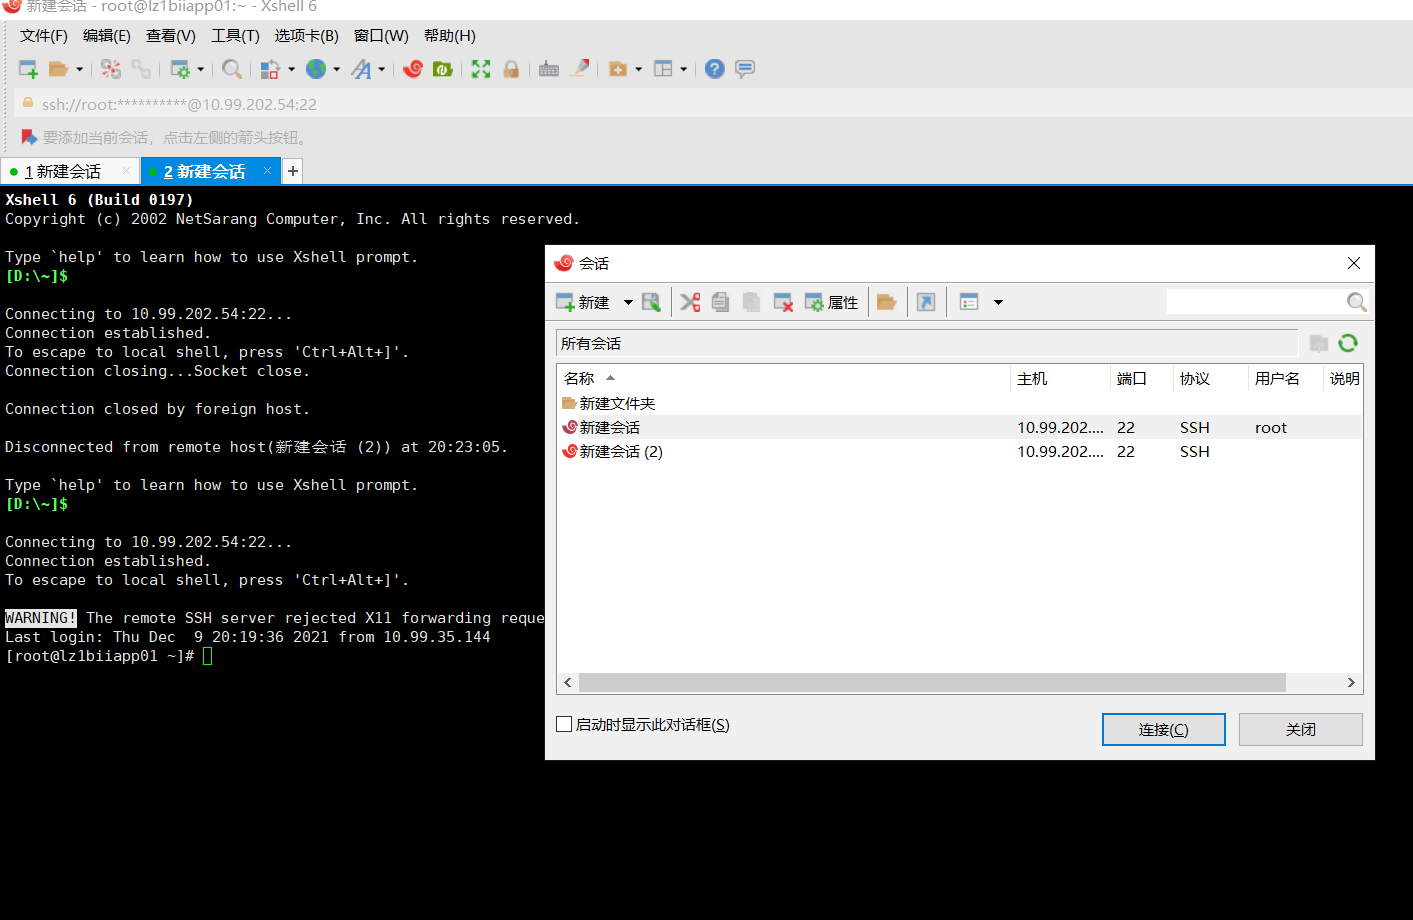The height and width of the screenshot is (920, 1413).
Task: Click the Delete session red-X icon
Action: [x=783, y=302]
